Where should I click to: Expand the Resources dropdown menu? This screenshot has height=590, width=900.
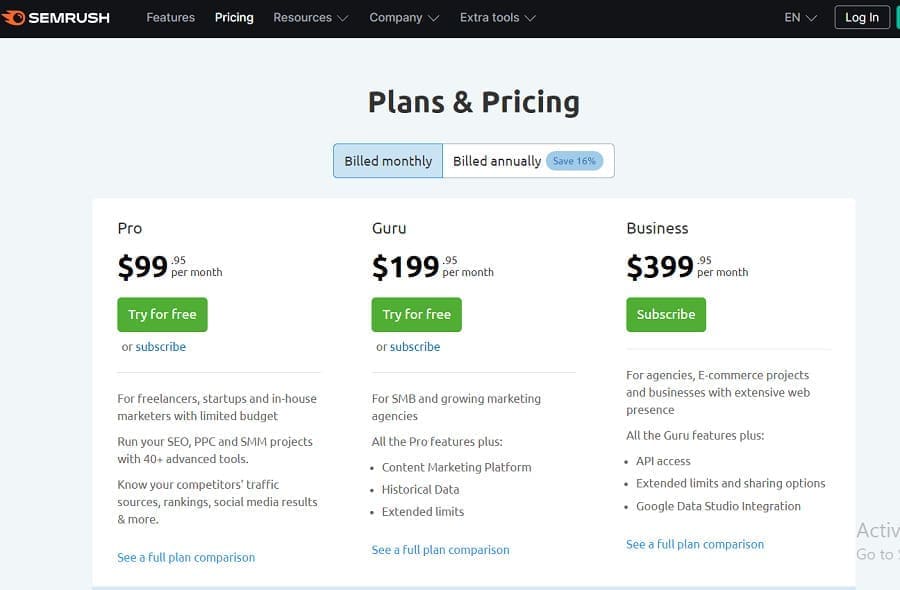(310, 18)
